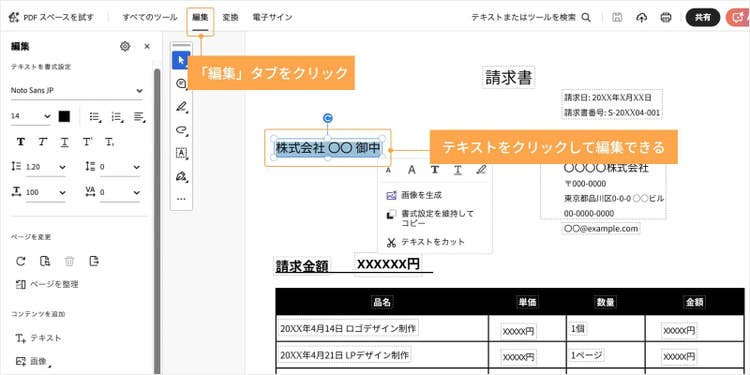Screen dimensions: 750x375
Task: Toggle bold in floating text toolbar
Action: (435, 170)
